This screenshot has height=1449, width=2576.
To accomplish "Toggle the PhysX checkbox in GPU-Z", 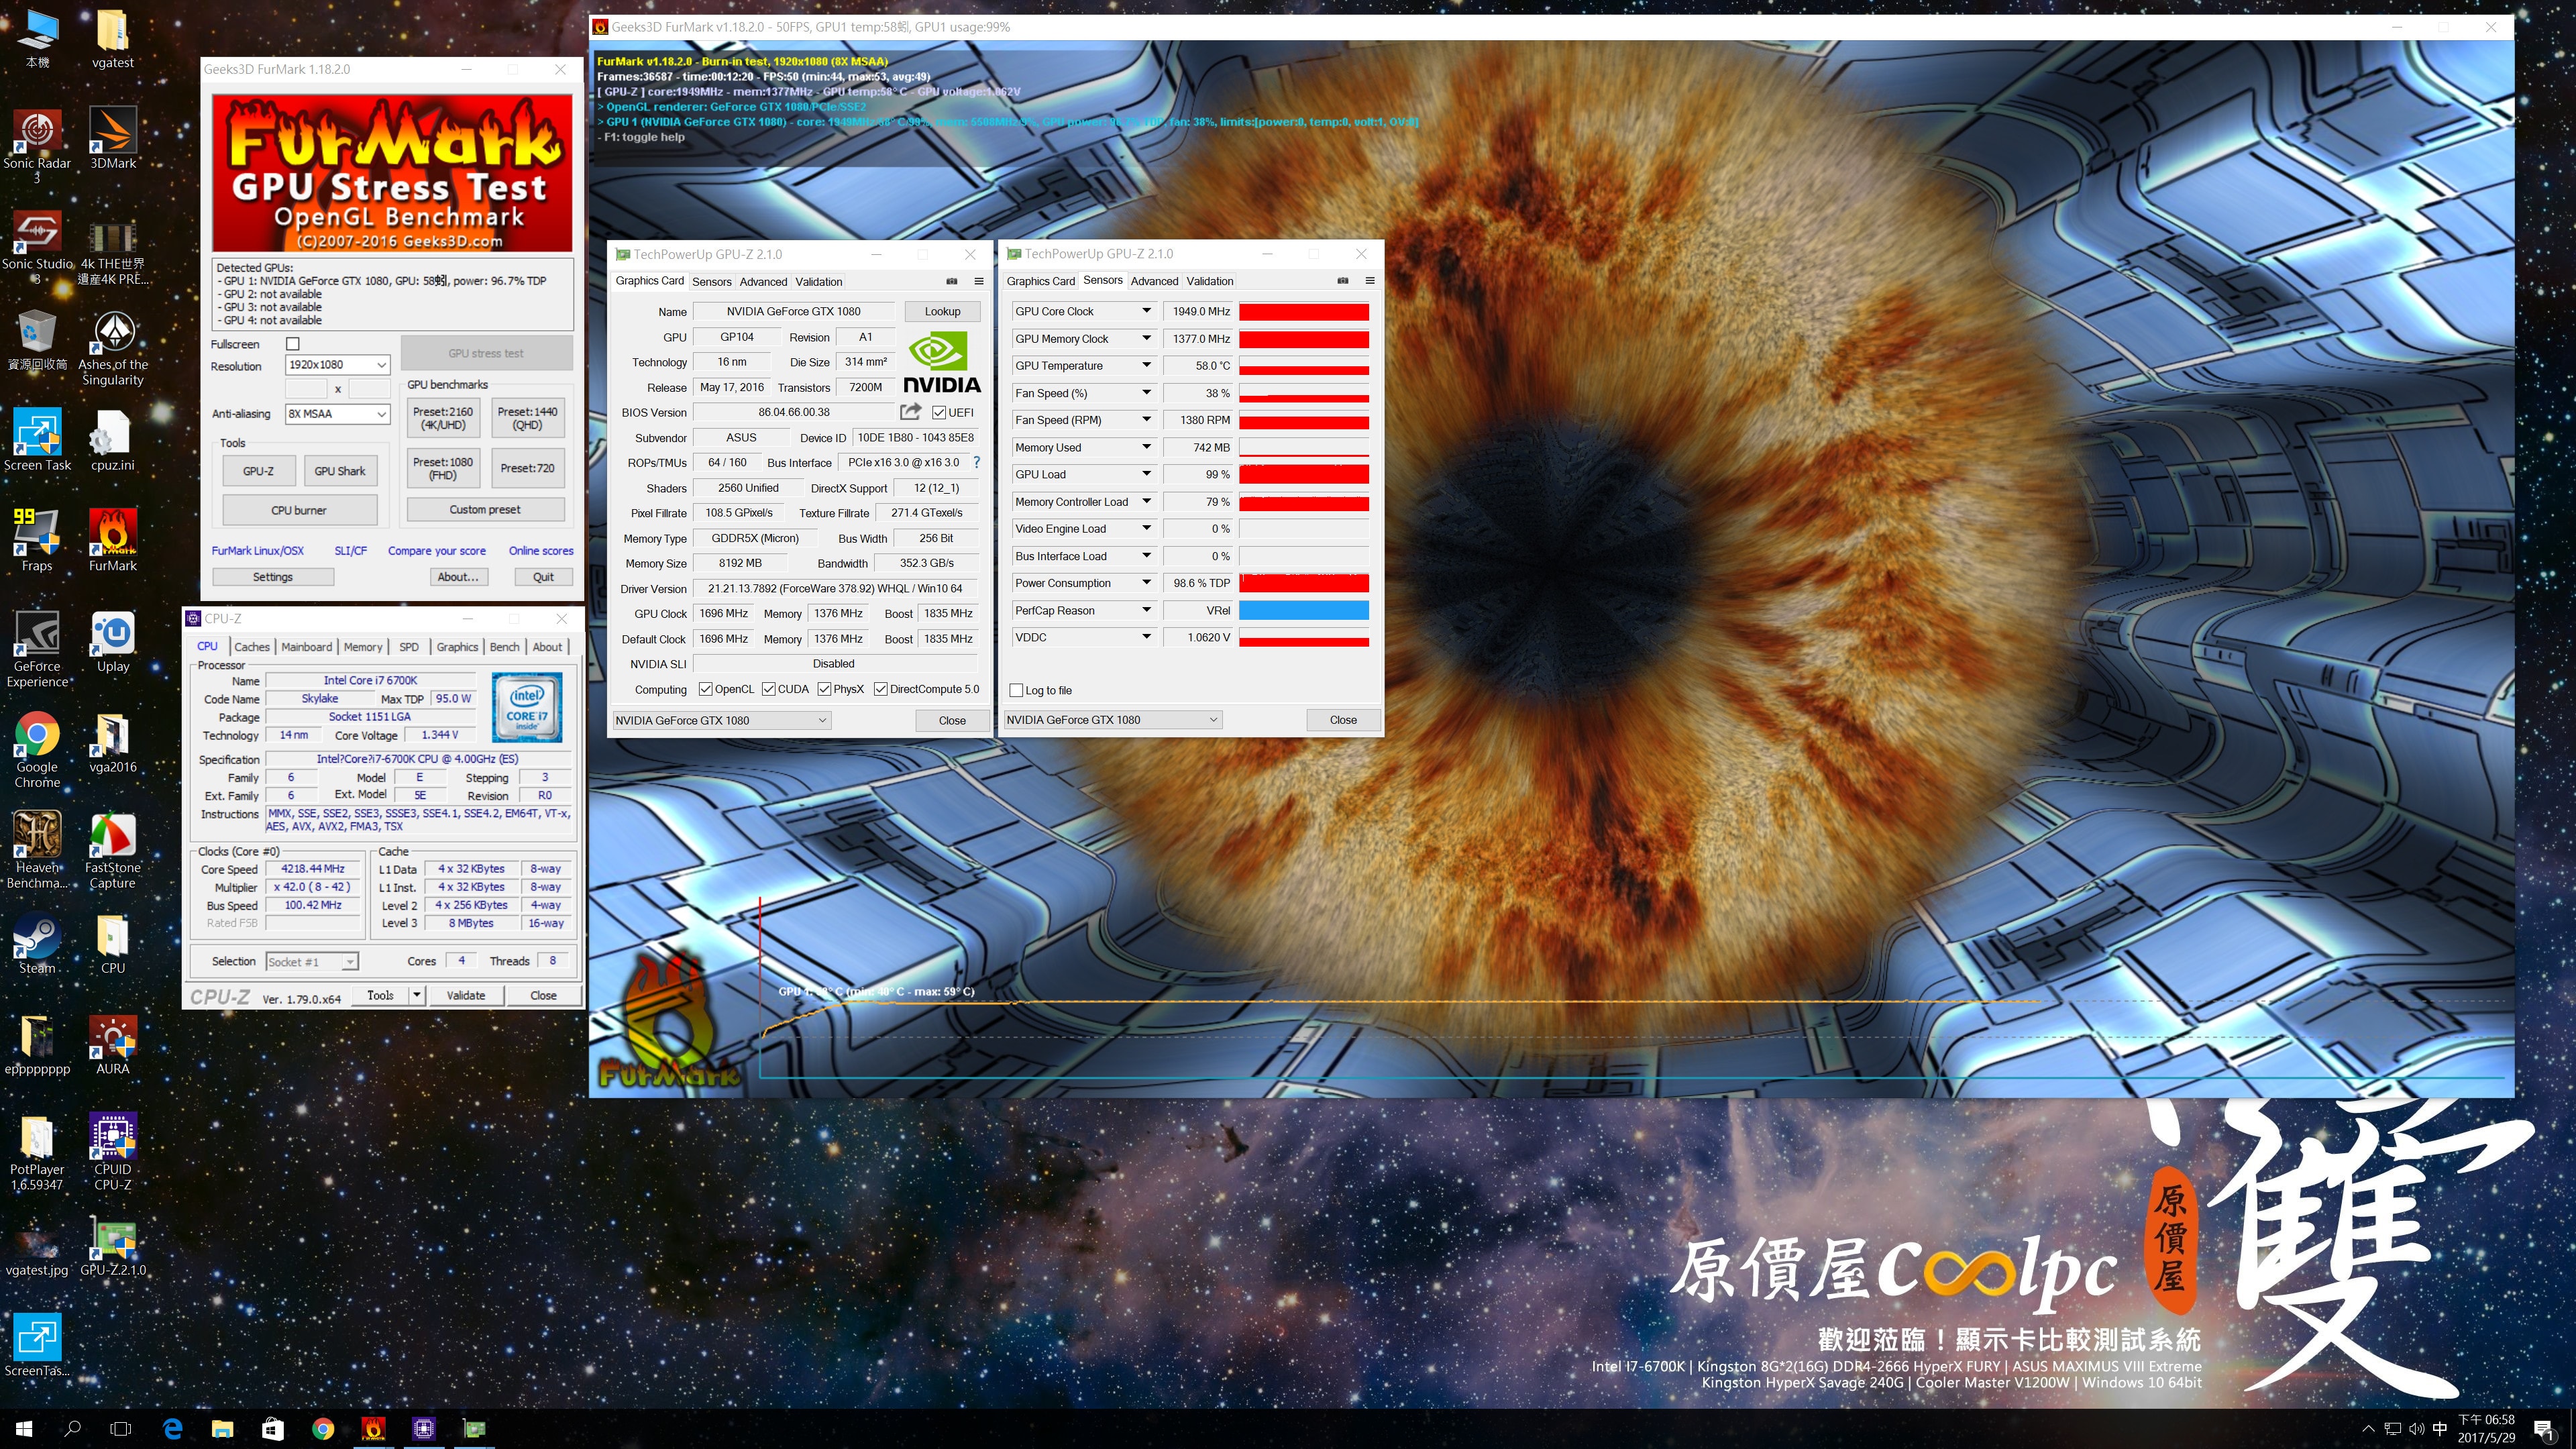I will [x=825, y=689].
